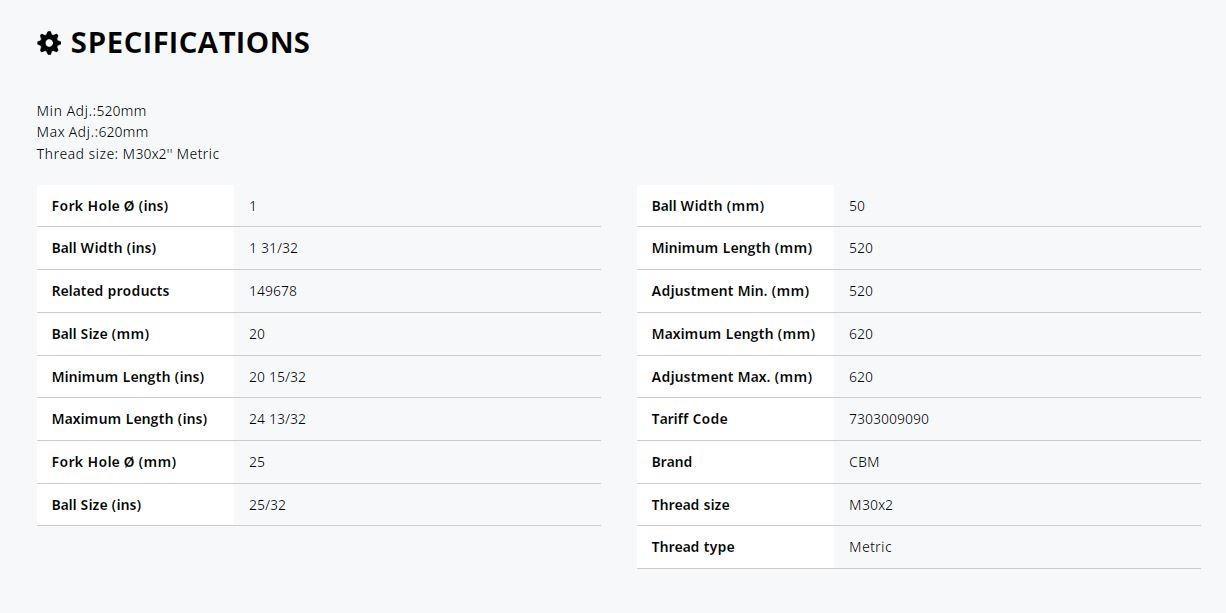The height and width of the screenshot is (613, 1226).
Task: Select the Ball Width (mm) label
Action: pyautogui.click(x=708, y=206)
